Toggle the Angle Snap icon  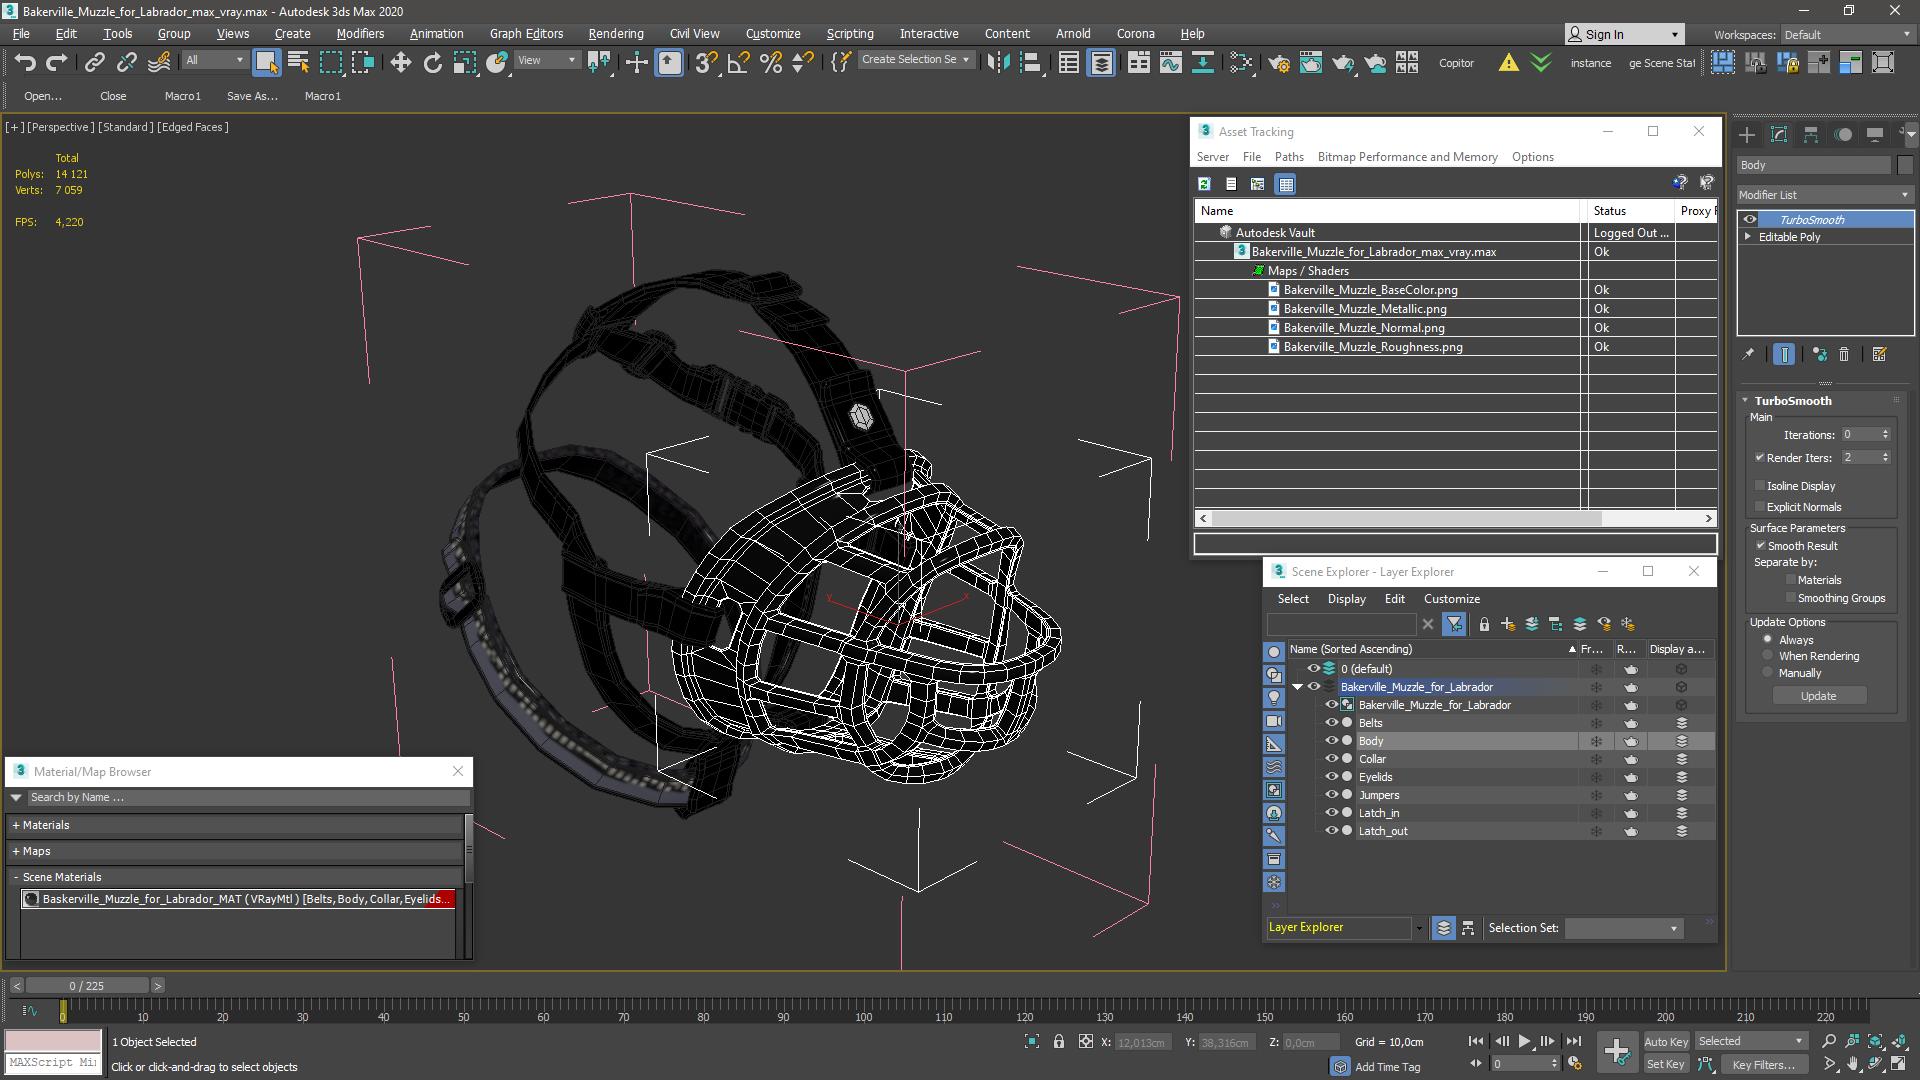[738, 62]
